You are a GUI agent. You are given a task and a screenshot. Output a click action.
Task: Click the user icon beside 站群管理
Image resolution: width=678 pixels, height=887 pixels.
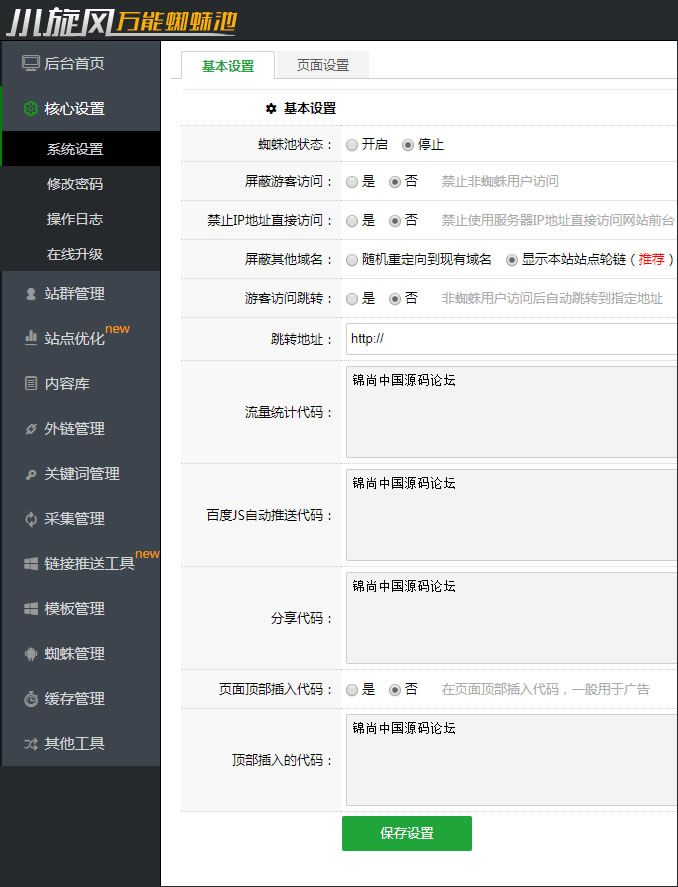point(31,294)
